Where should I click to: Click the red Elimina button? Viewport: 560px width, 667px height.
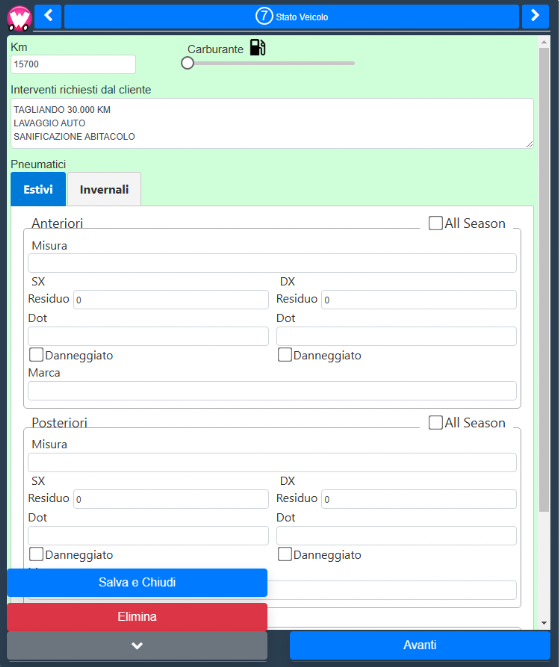pos(137,617)
